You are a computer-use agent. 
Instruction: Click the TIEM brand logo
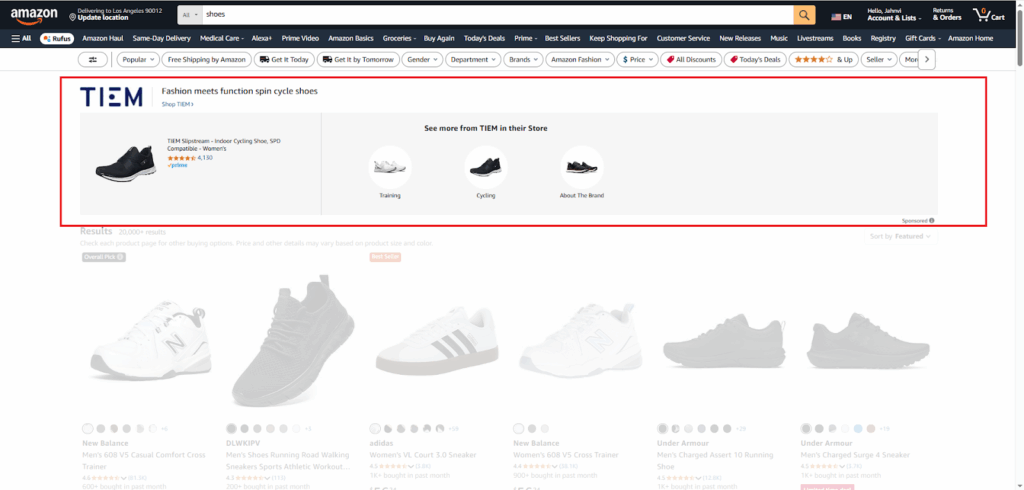[x=111, y=97]
